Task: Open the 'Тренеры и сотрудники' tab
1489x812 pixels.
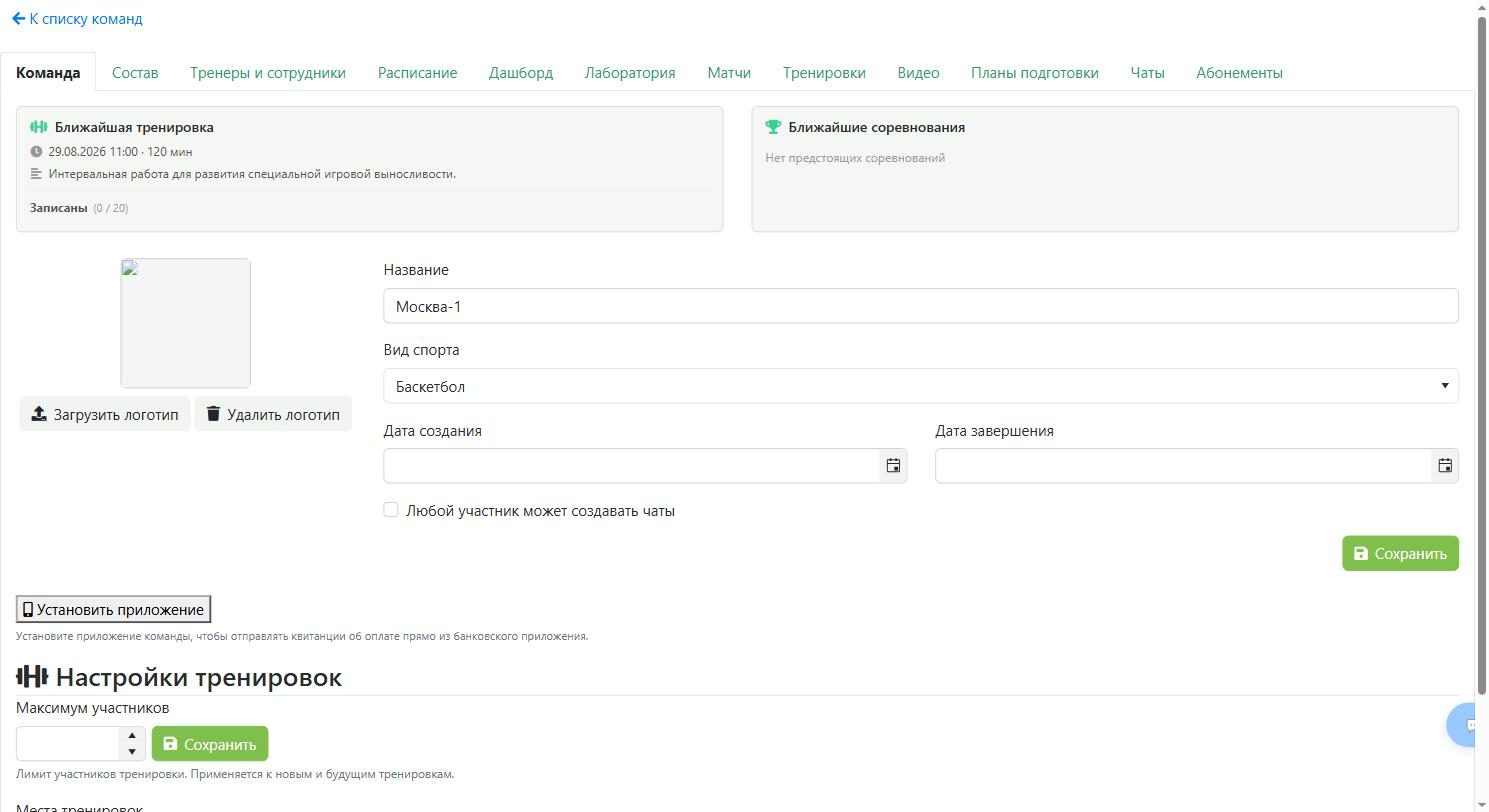Action: (x=268, y=73)
